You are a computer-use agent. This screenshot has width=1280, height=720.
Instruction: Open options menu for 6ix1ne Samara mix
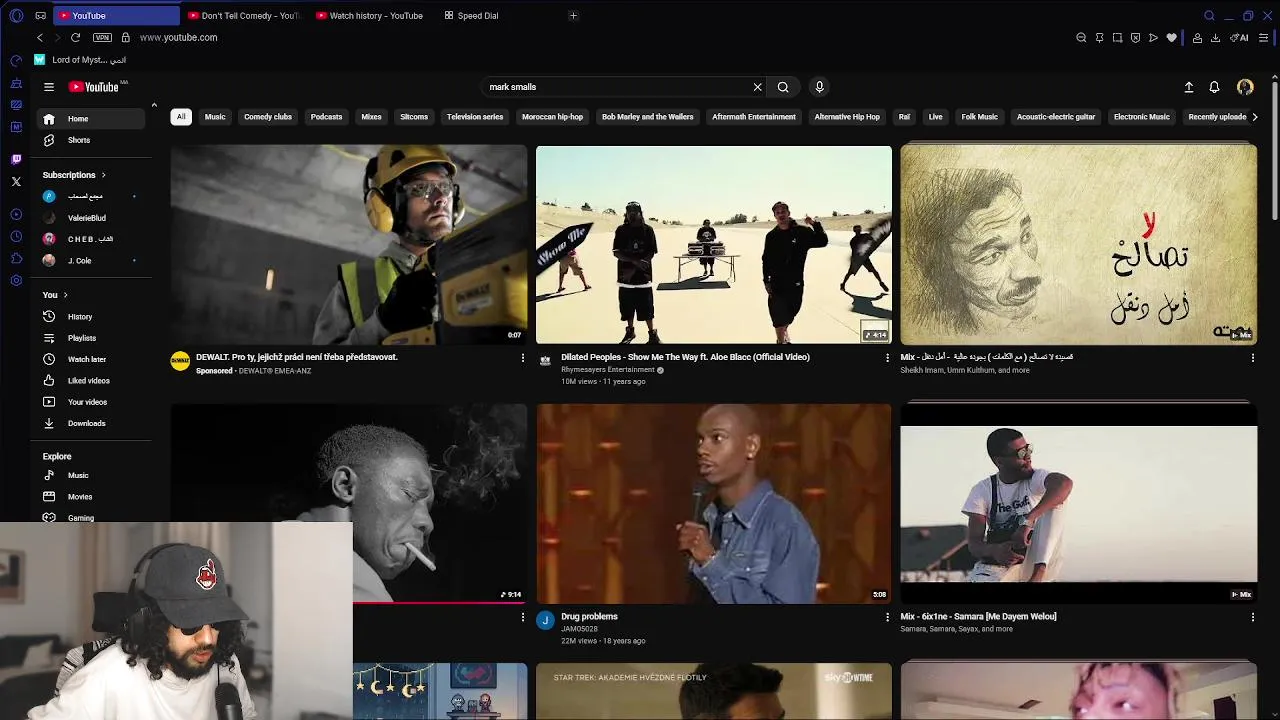(x=1252, y=618)
